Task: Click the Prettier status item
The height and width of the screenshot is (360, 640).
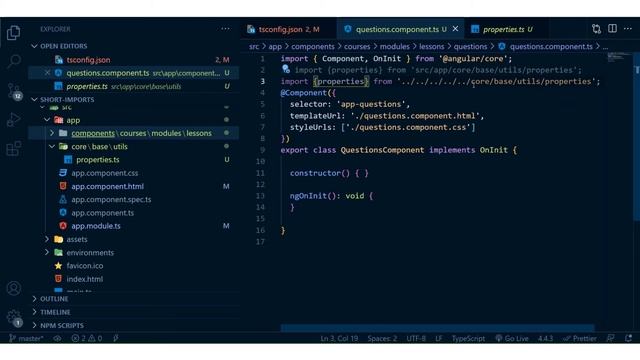Action: click(580, 338)
